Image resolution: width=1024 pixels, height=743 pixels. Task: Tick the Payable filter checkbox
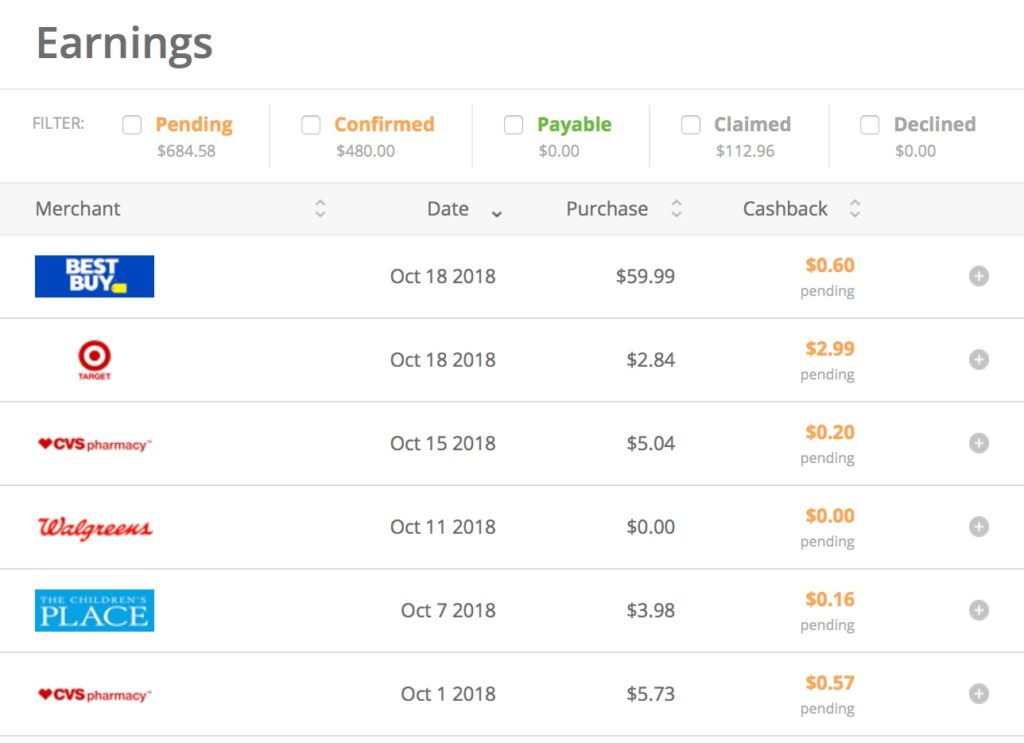click(513, 125)
